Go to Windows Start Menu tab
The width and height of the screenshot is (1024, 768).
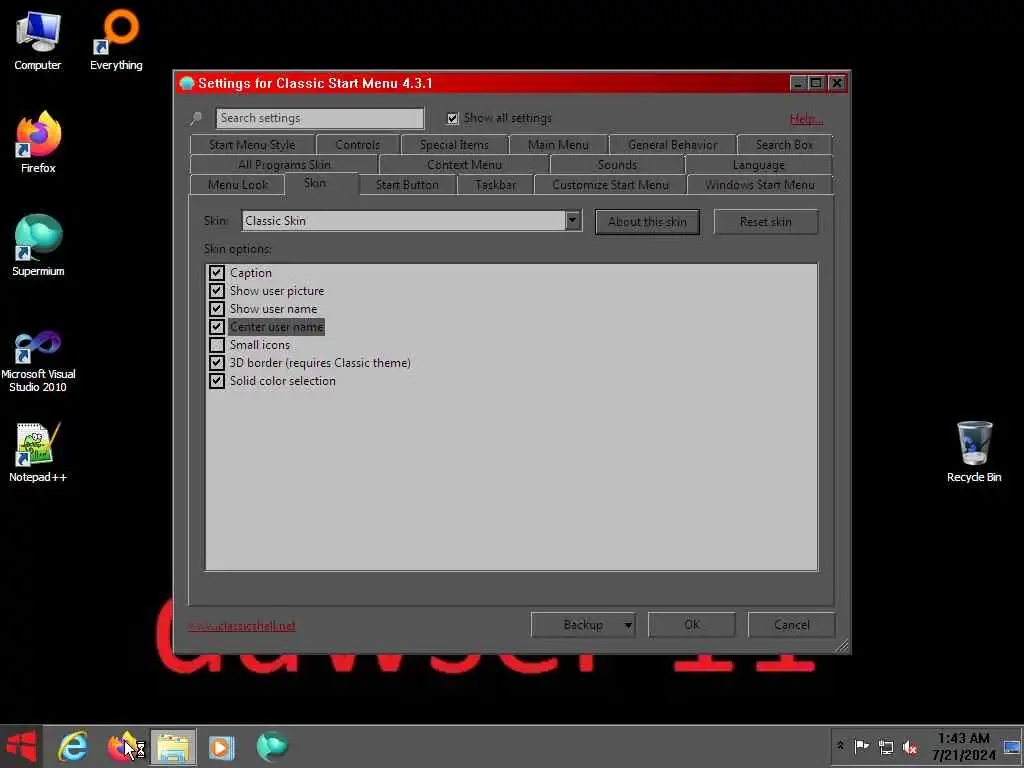pos(760,185)
